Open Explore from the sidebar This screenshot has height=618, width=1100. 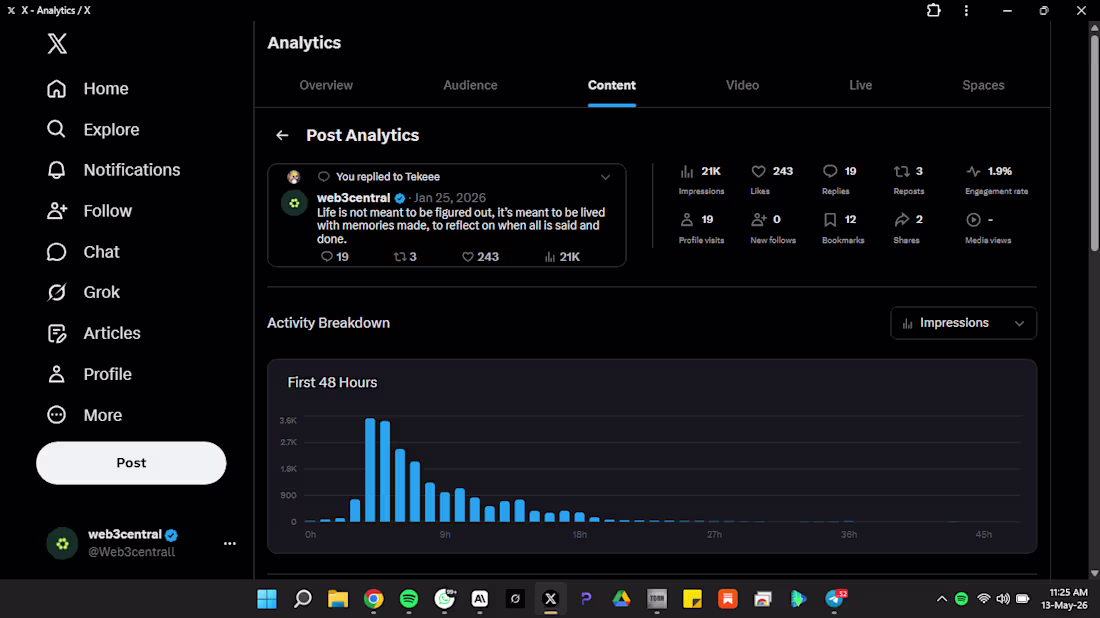tap(93, 129)
